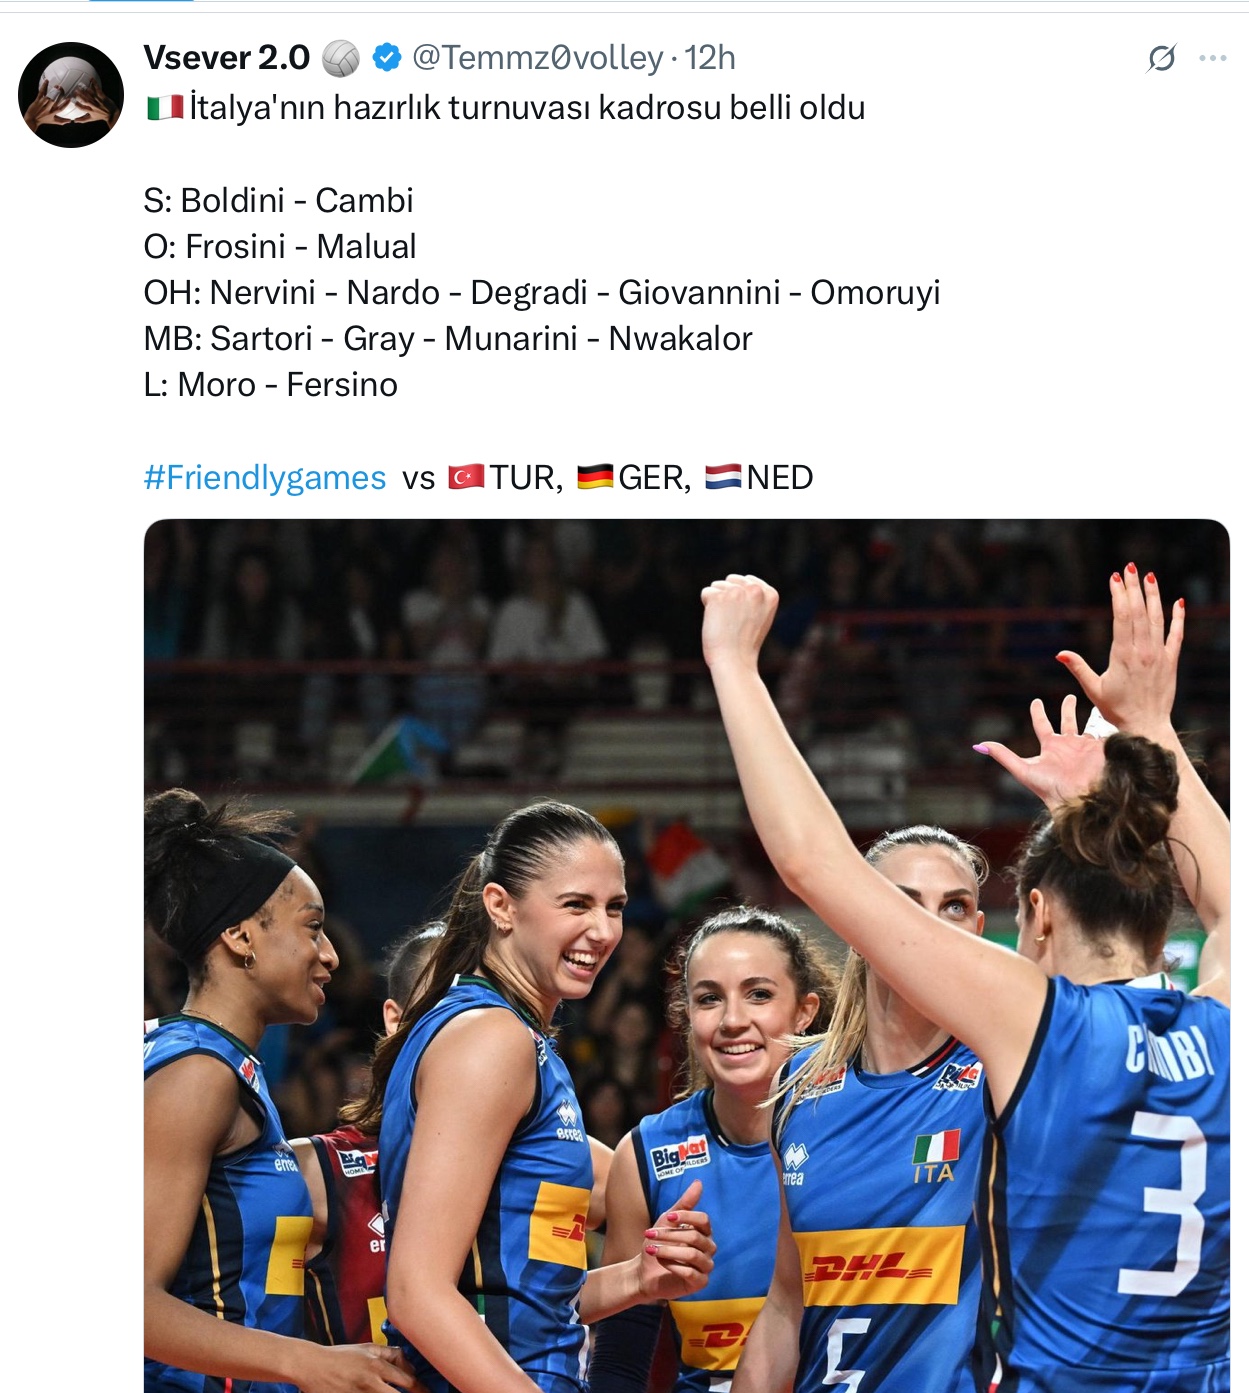Select the blue-underlined active tab at top

141,2
